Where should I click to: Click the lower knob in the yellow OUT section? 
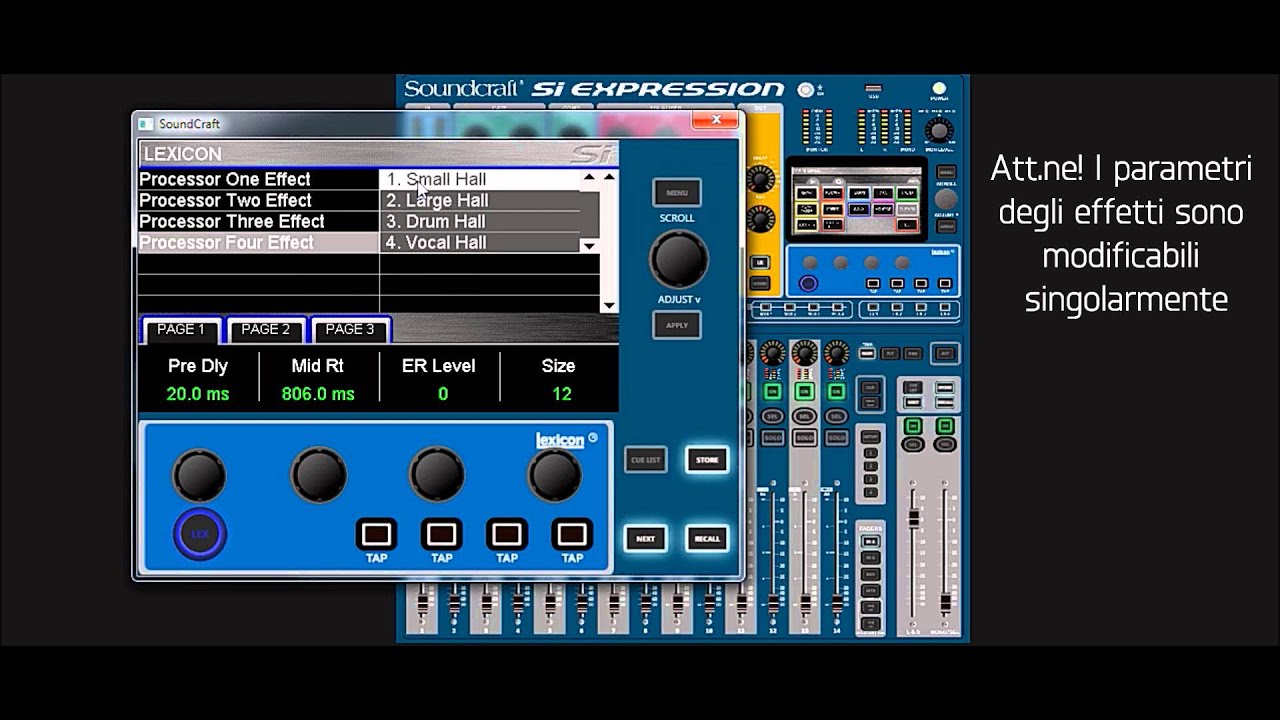(x=760, y=218)
